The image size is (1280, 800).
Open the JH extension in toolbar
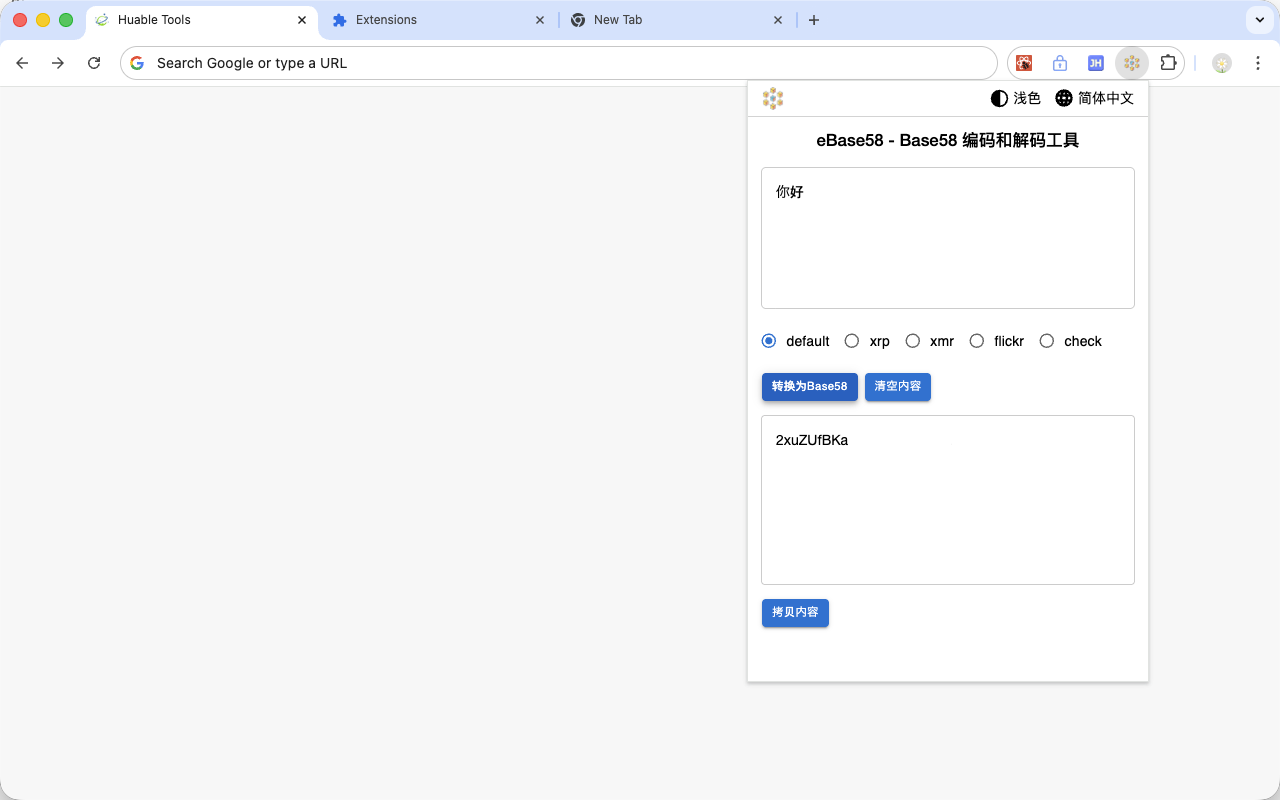coord(1096,63)
